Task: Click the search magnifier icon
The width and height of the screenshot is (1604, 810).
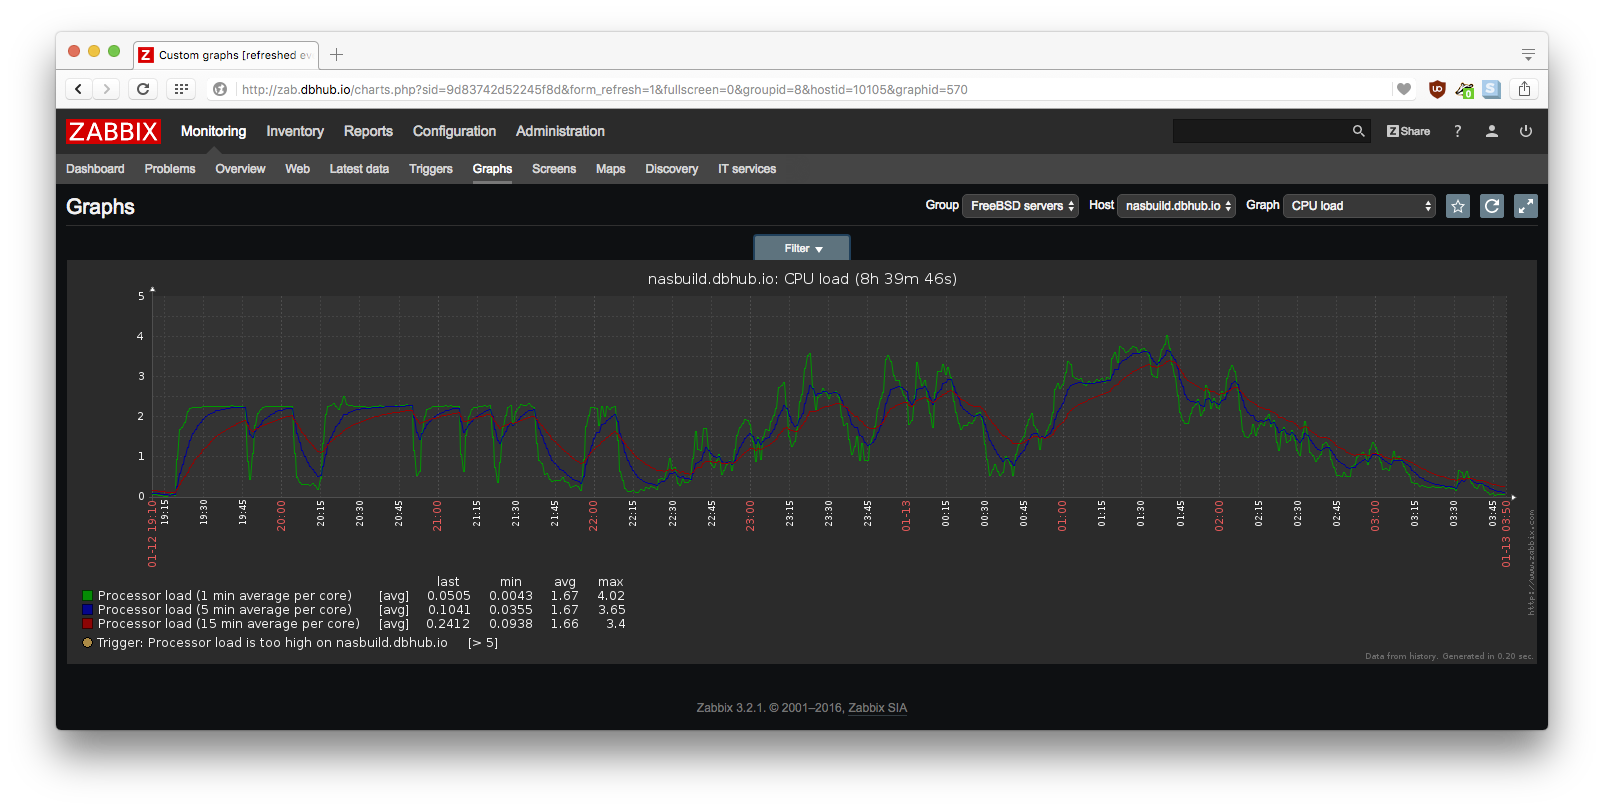Action: (x=1358, y=131)
